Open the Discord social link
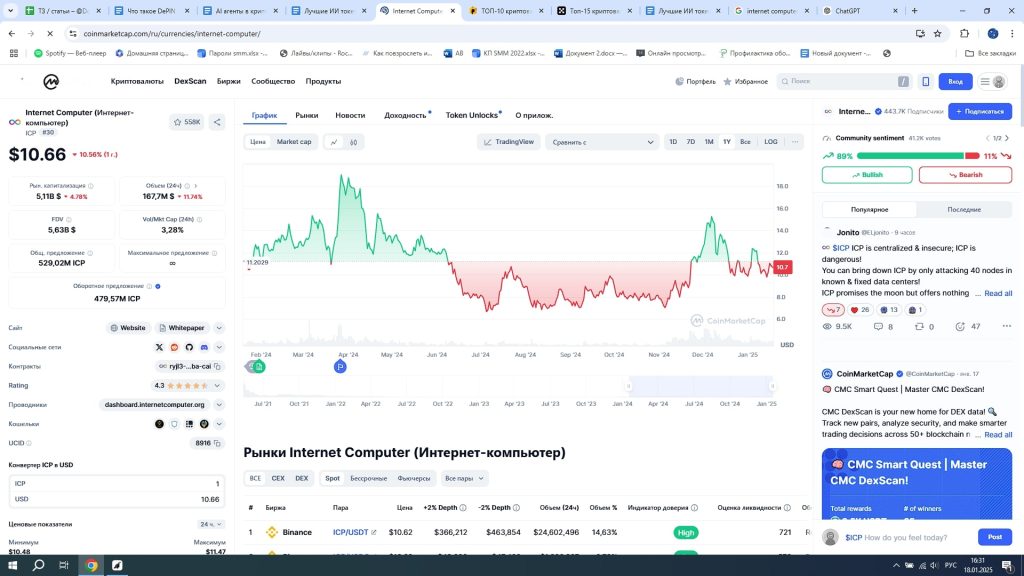Viewport: 1024px width, 576px height. click(204, 347)
